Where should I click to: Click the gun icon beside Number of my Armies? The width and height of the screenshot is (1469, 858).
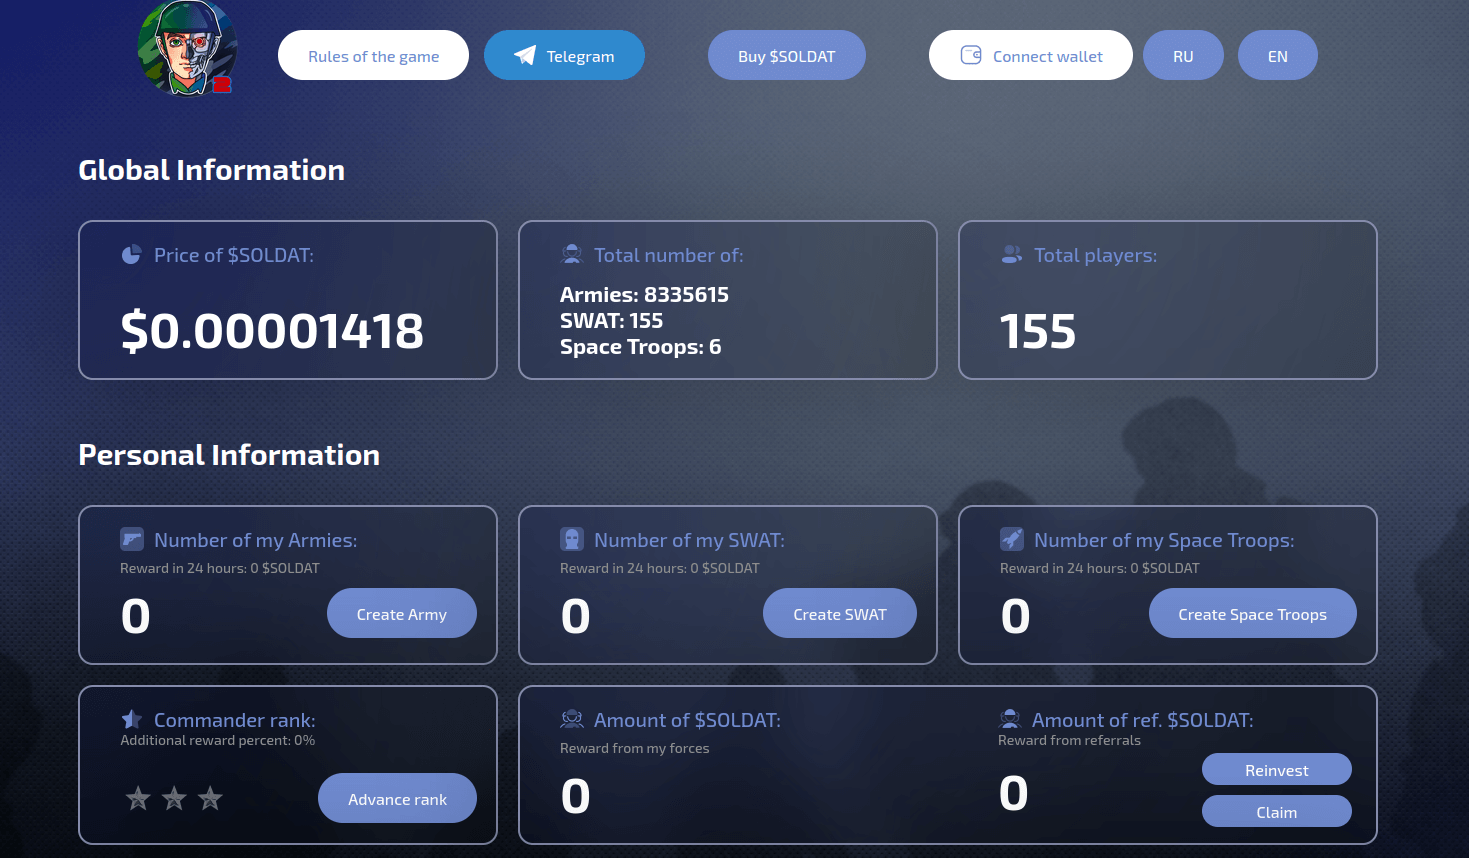tap(132, 539)
